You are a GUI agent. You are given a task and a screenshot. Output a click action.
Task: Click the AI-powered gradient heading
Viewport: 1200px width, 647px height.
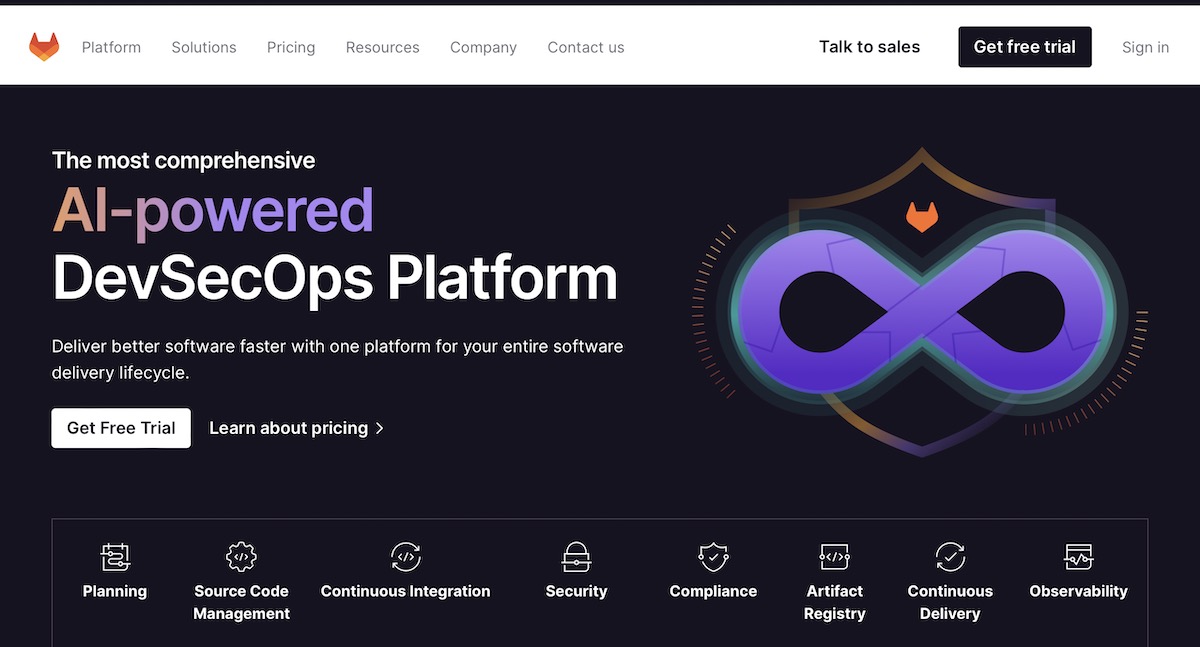coord(213,212)
